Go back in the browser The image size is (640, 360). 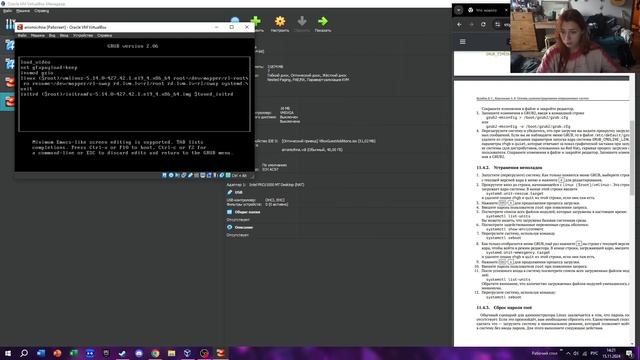pyautogui.click(x=460, y=24)
